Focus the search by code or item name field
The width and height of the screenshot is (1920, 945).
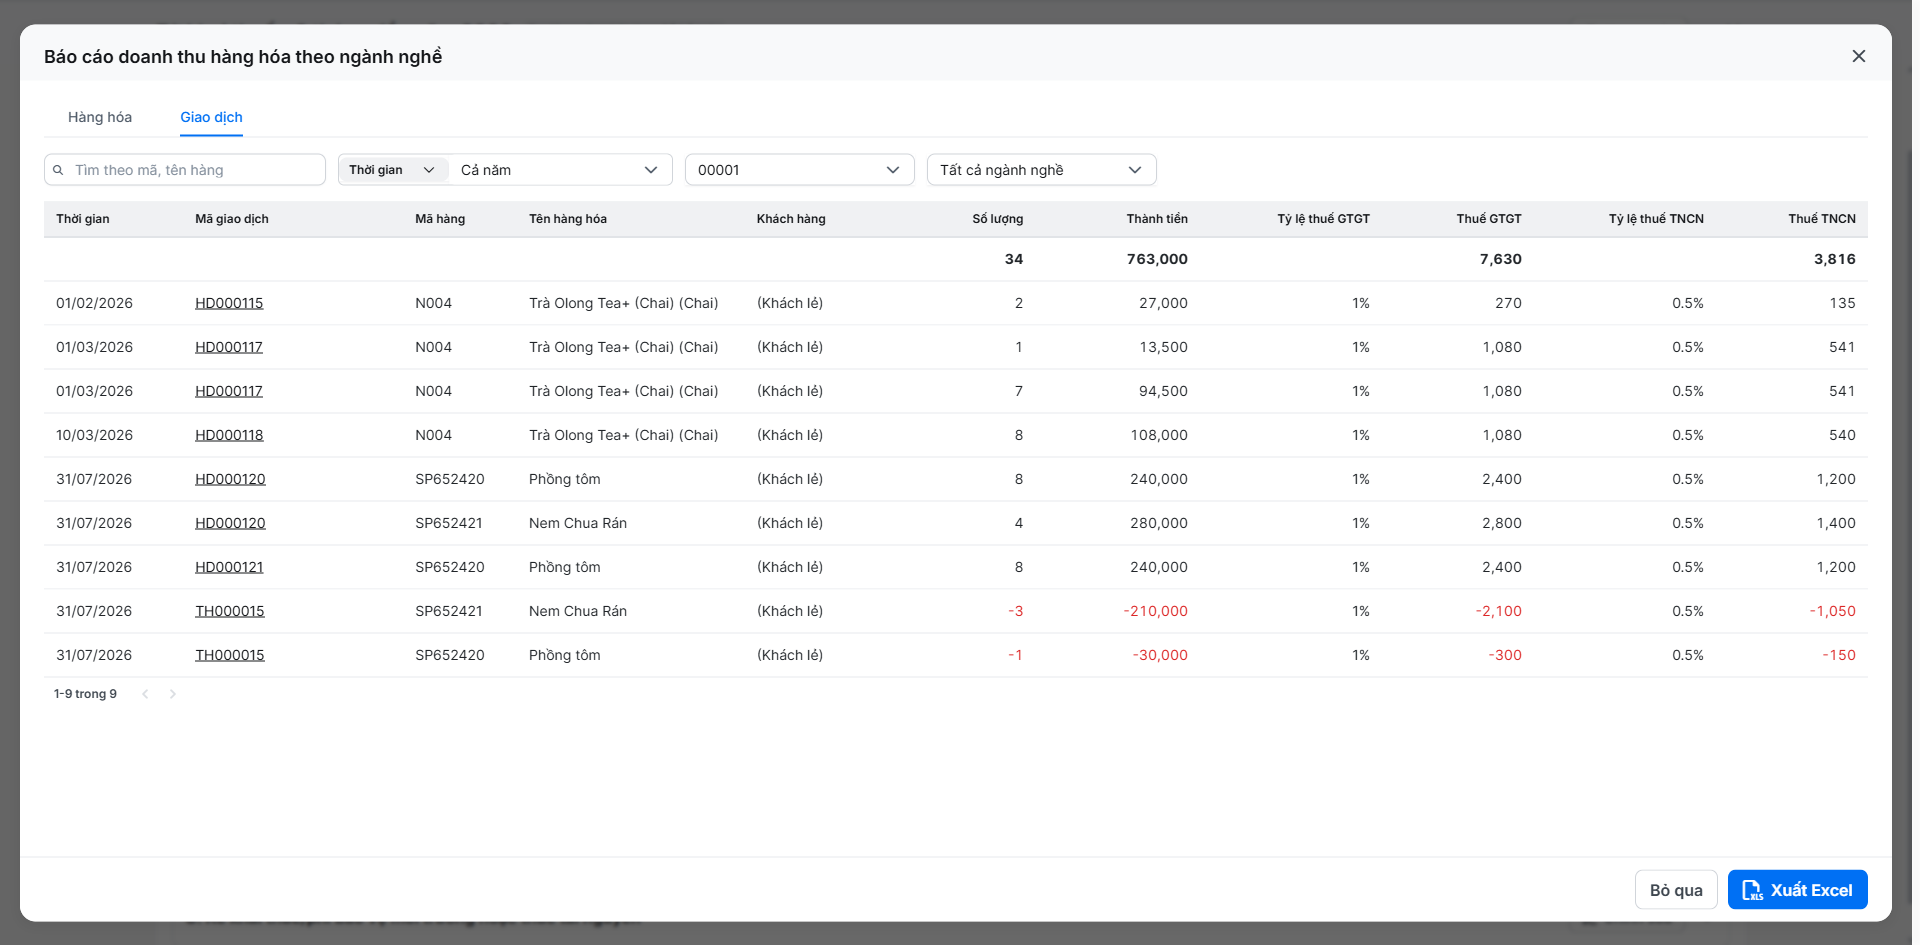[185, 170]
